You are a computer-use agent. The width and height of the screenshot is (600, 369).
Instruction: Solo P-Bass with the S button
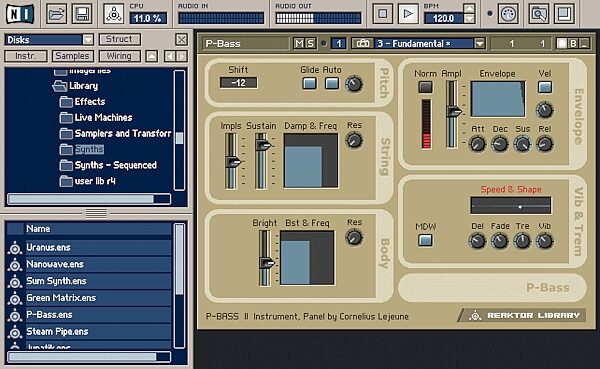click(x=310, y=43)
